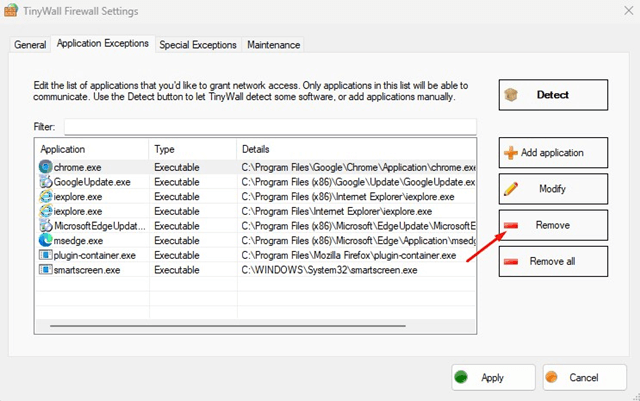Click the TinyWall title bar icon
640x401 pixels.
click(11, 11)
